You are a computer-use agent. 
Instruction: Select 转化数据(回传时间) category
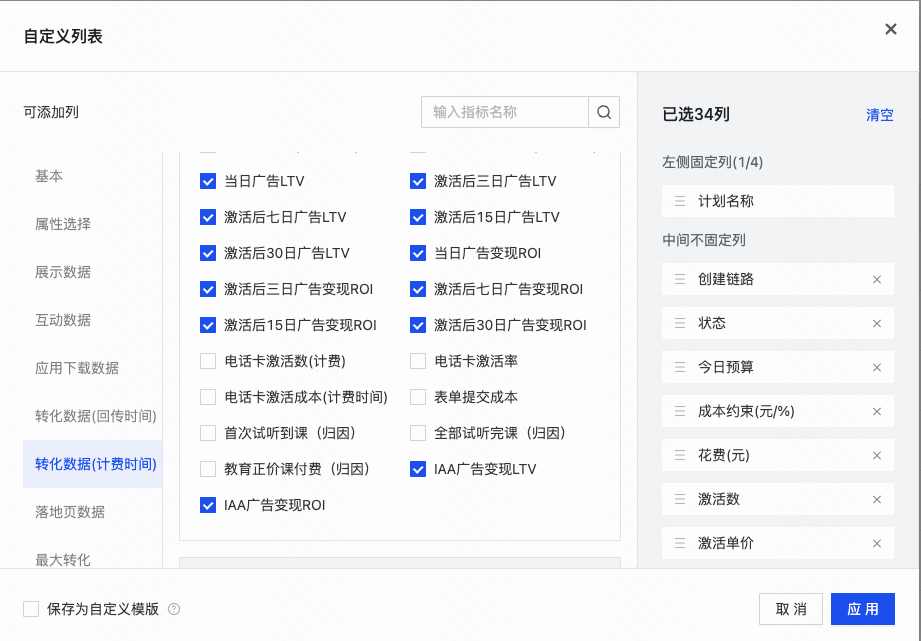pyautogui.click(x=96, y=416)
